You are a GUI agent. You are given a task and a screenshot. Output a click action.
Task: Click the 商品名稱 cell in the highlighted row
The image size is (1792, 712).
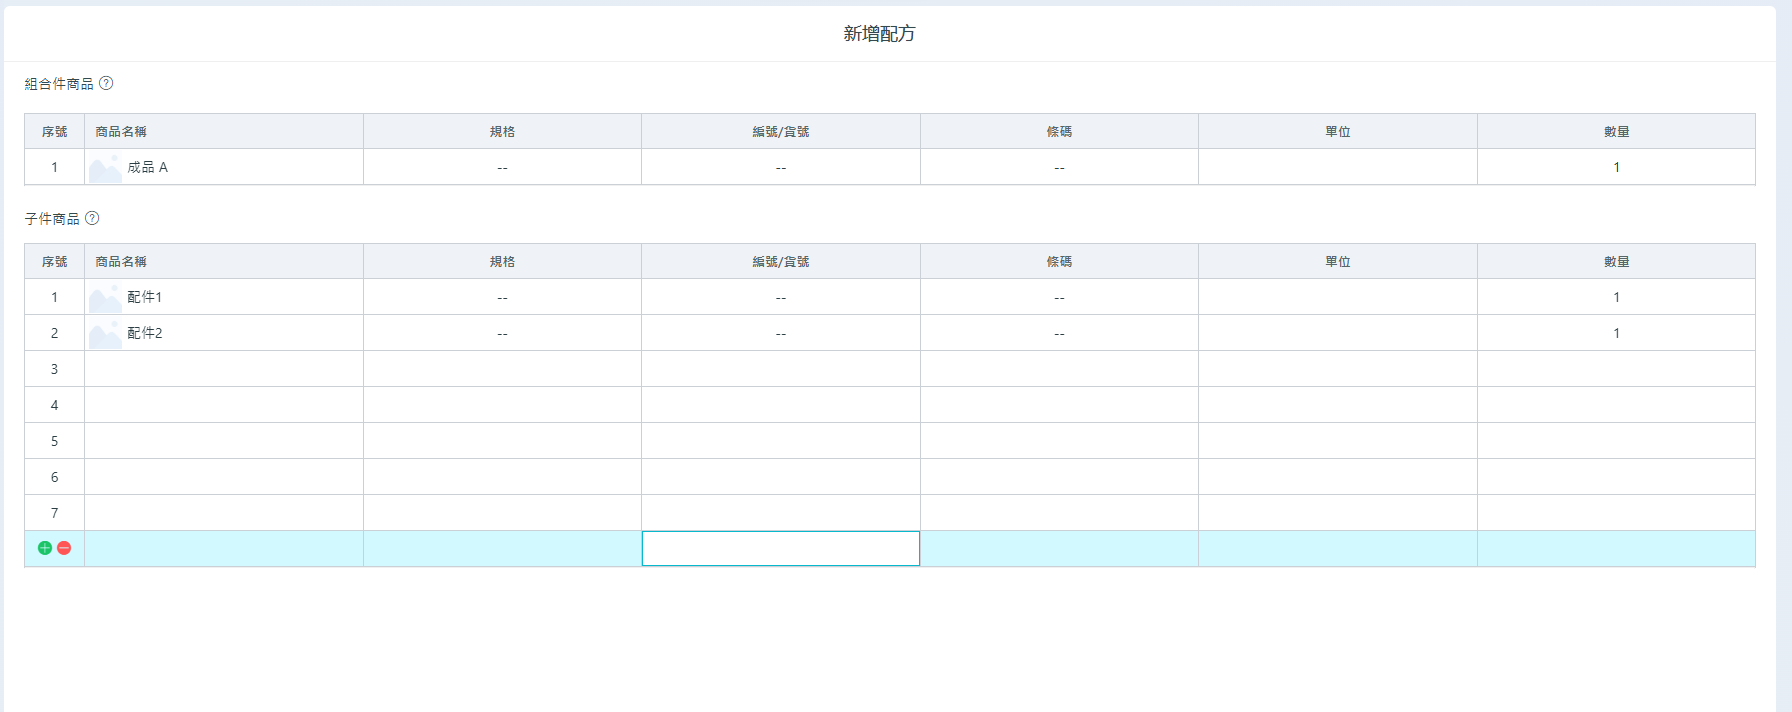pyautogui.click(x=223, y=548)
